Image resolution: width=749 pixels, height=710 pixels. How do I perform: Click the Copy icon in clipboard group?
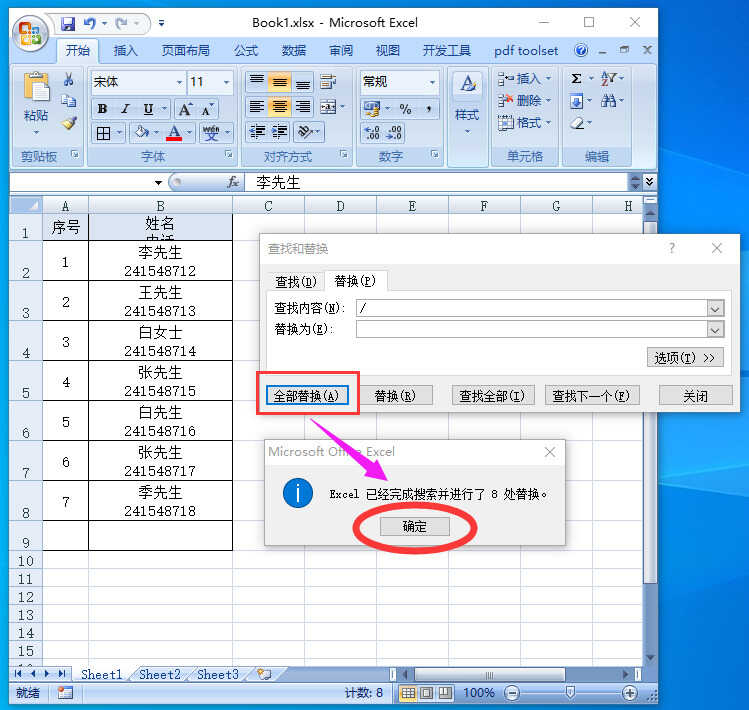(x=69, y=101)
